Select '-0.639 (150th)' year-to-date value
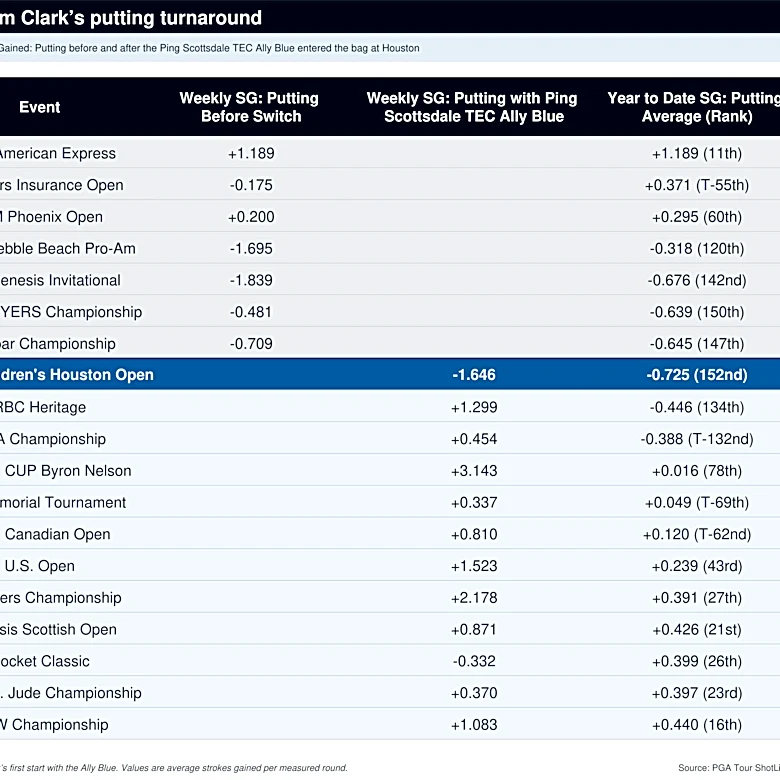Screen dimensions: 780x780 (697, 312)
